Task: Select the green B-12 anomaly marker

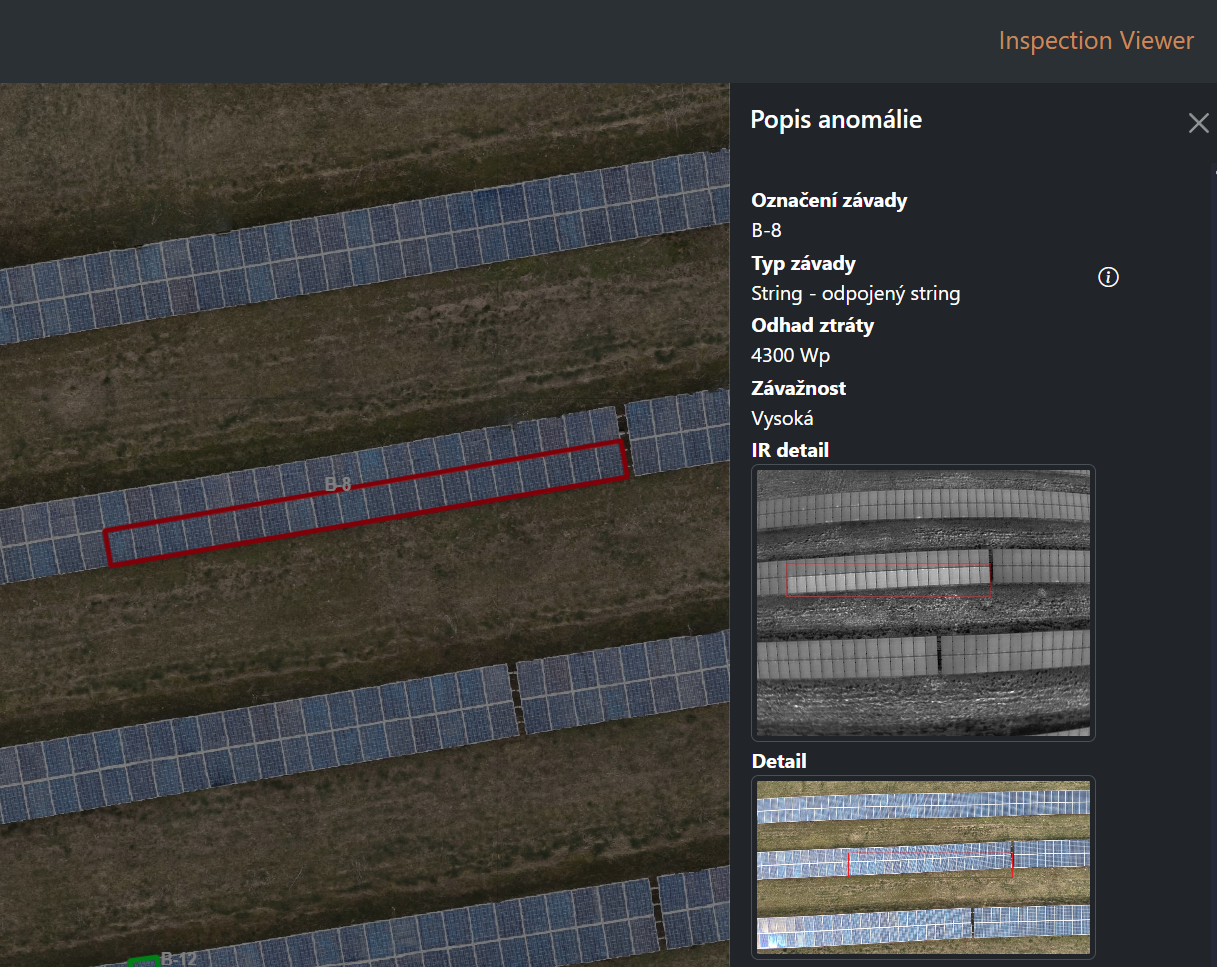Action: (x=143, y=961)
